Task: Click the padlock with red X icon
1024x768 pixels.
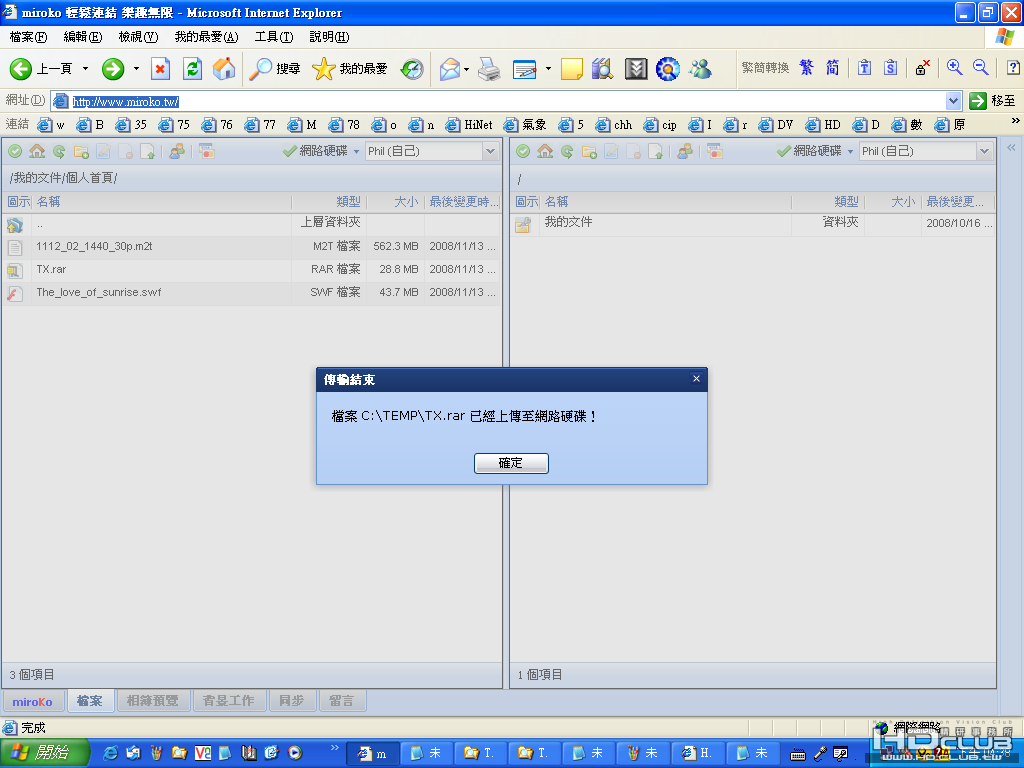Action: 922,67
